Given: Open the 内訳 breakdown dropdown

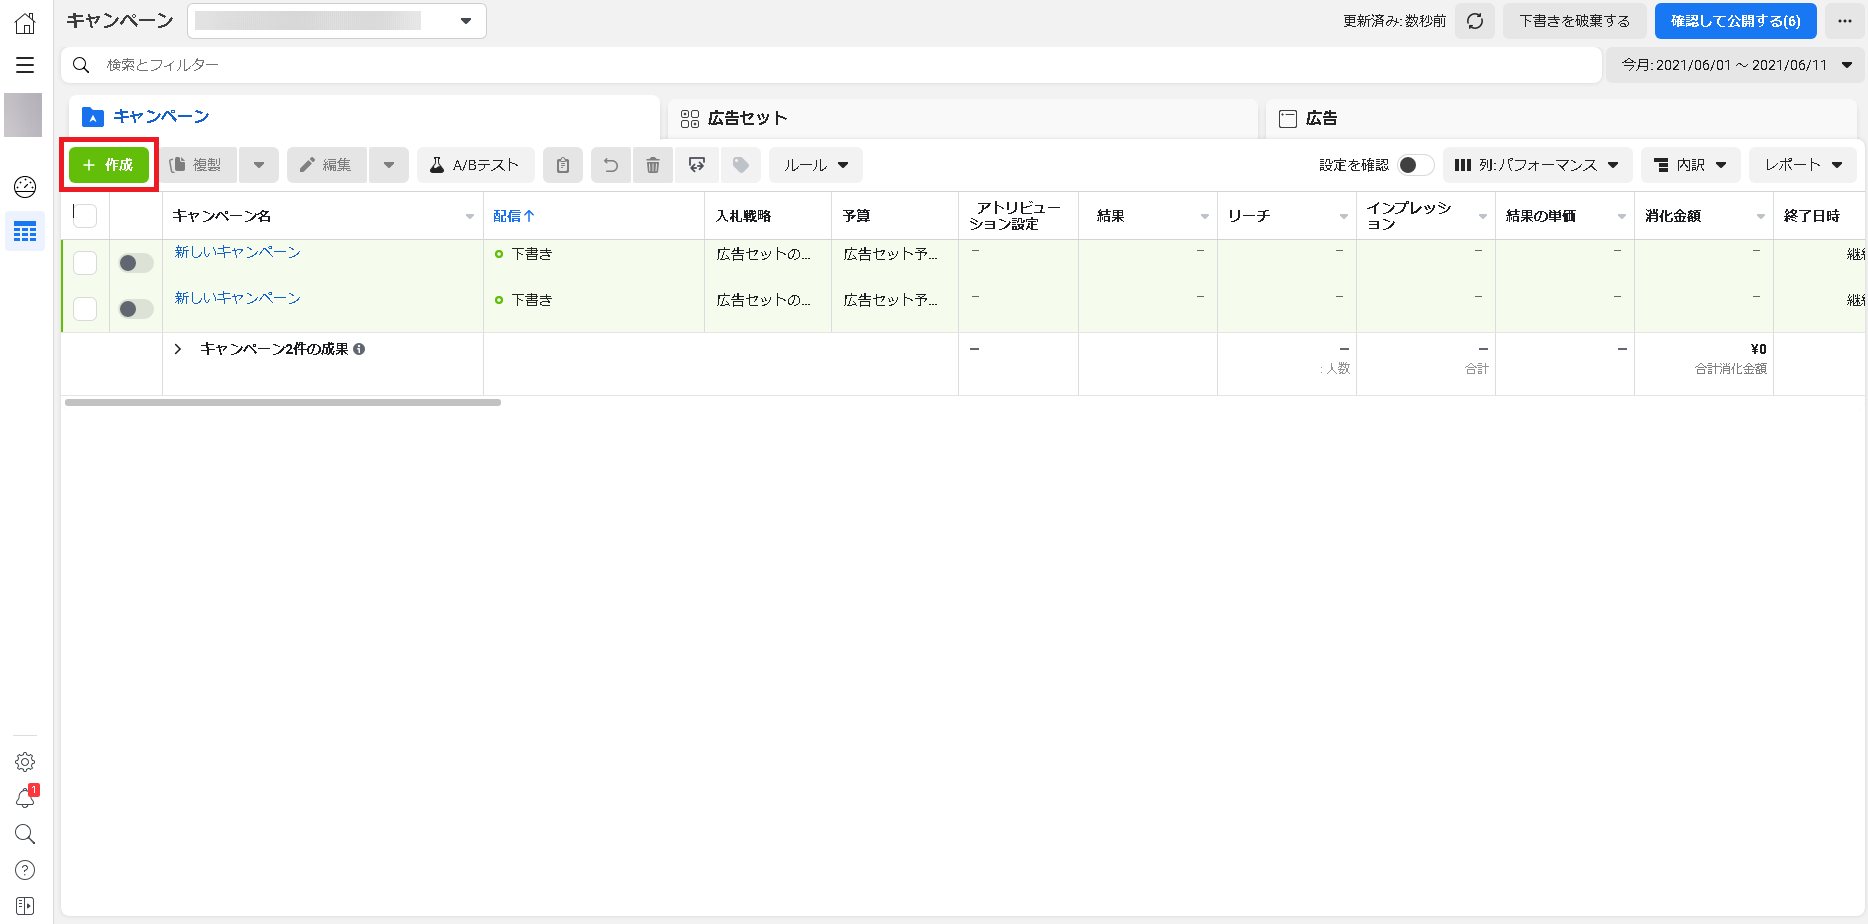Looking at the screenshot, I should tap(1690, 165).
